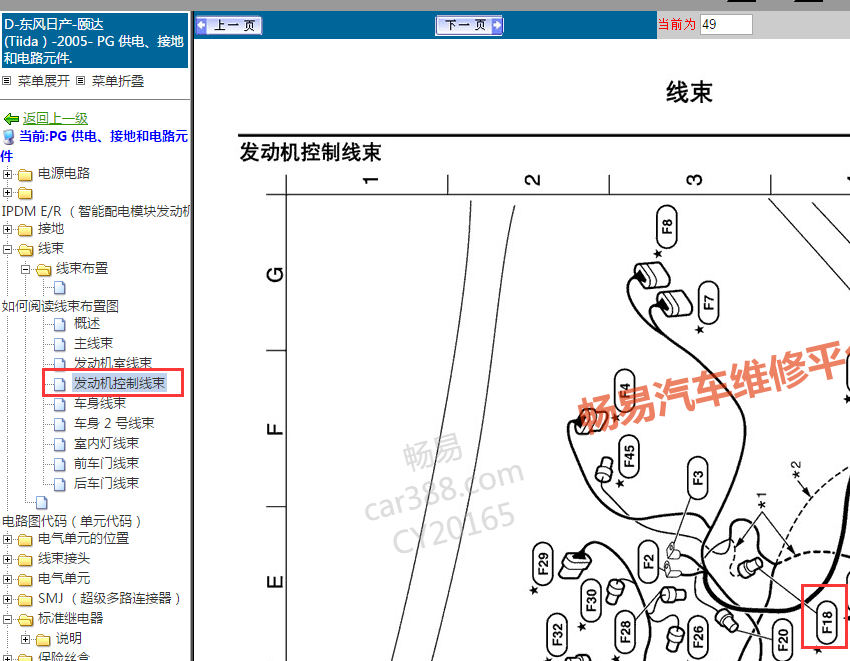The height and width of the screenshot is (661, 850).
Task: Click 菜单折叠 to collapse the menu
Action: [x=118, y=81]
